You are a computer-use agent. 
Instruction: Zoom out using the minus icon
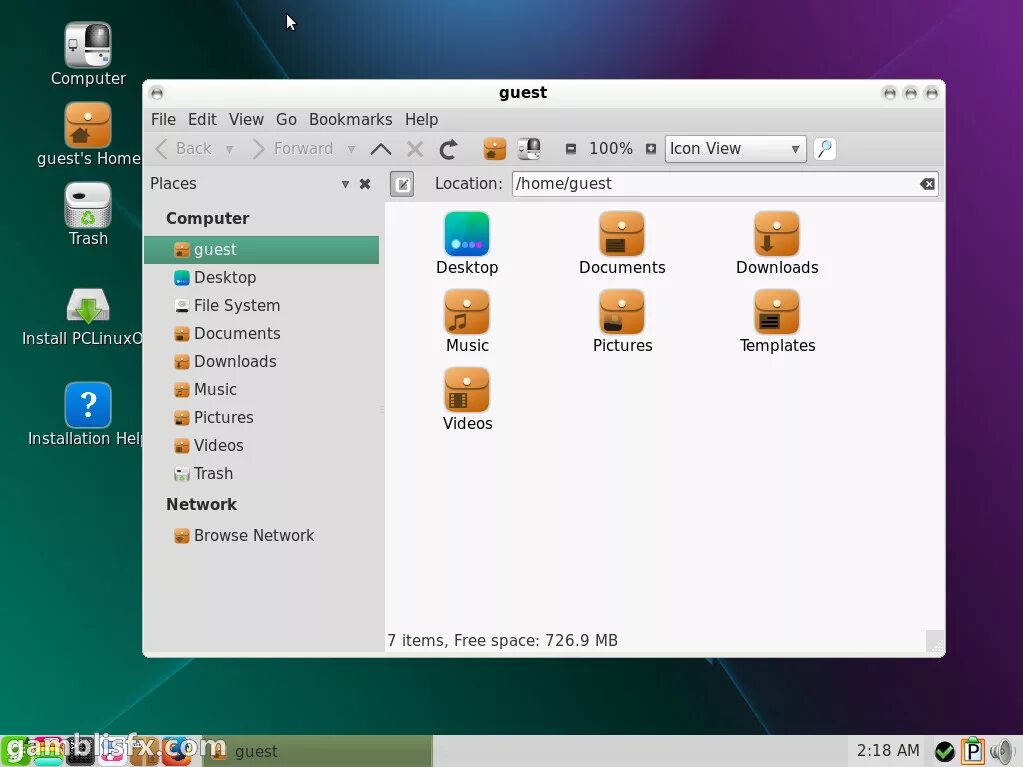(x=572, y=148)
